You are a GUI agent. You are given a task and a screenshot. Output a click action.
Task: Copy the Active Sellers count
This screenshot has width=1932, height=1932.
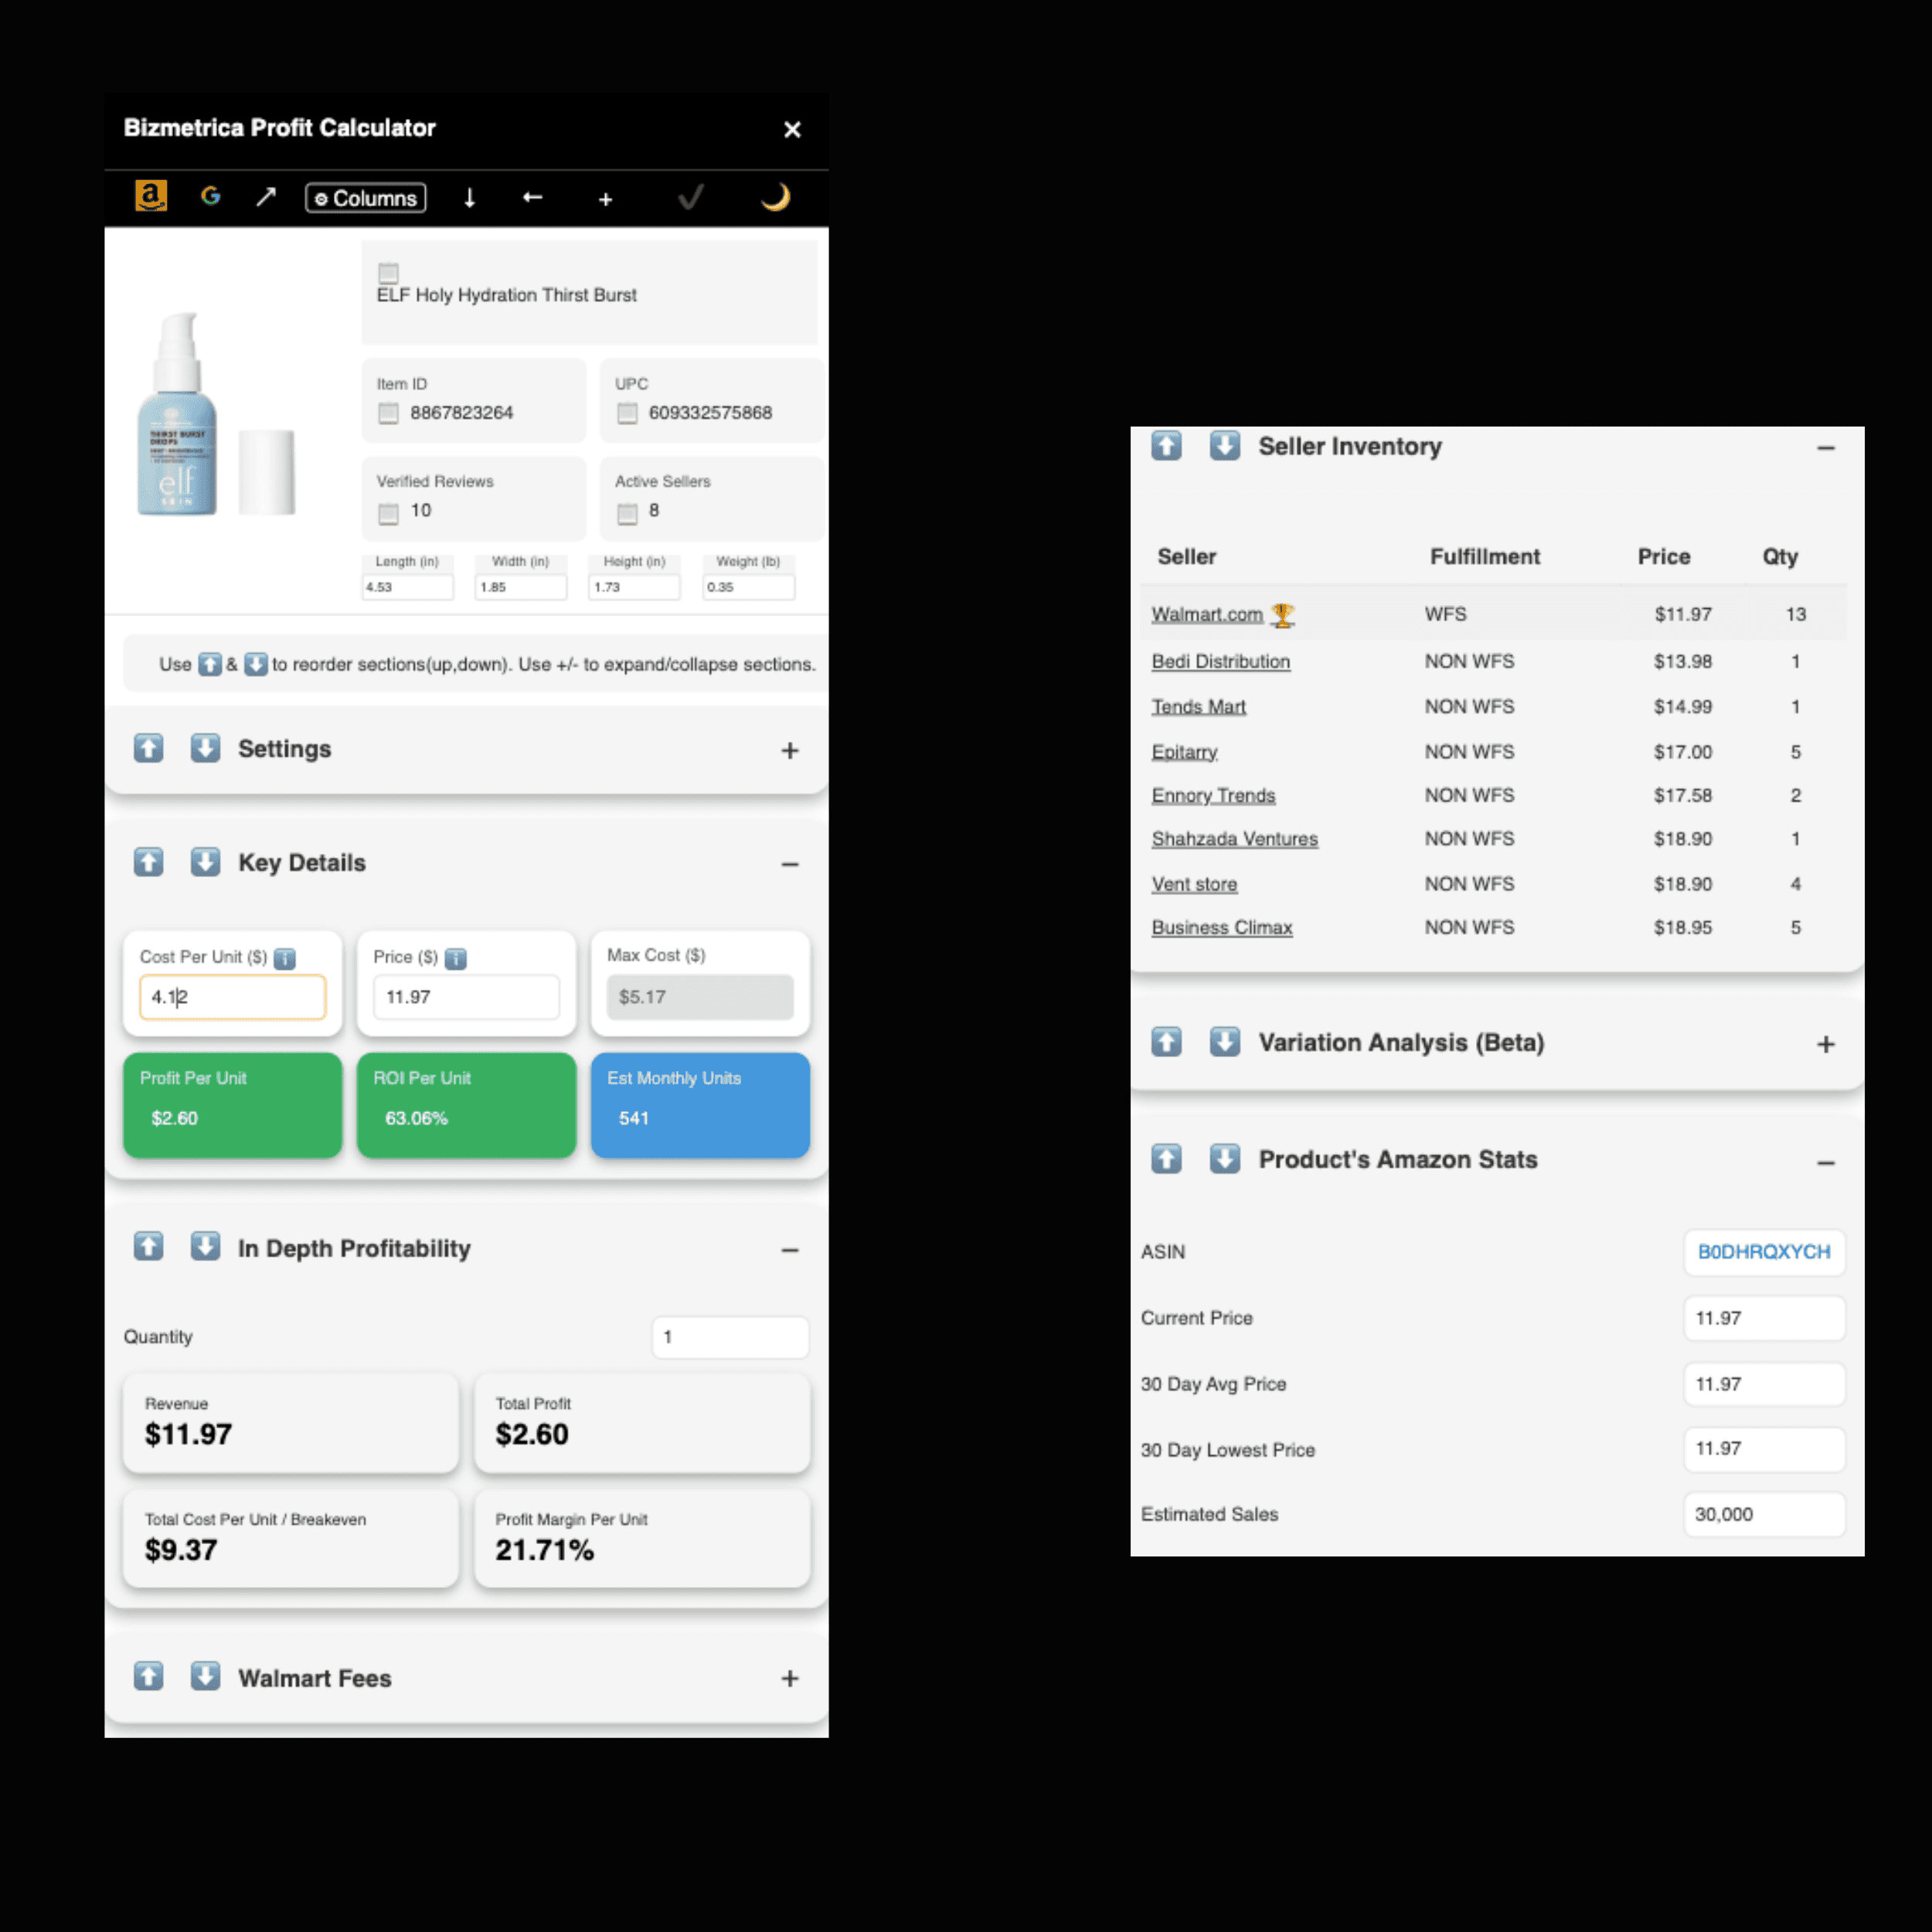click(627, 514)
